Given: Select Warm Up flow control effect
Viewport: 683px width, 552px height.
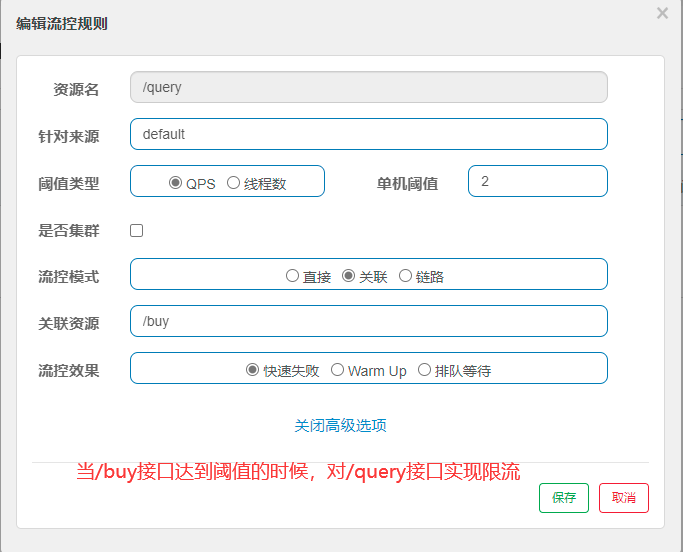Looking at the screenshot, I should pos(337,370).
